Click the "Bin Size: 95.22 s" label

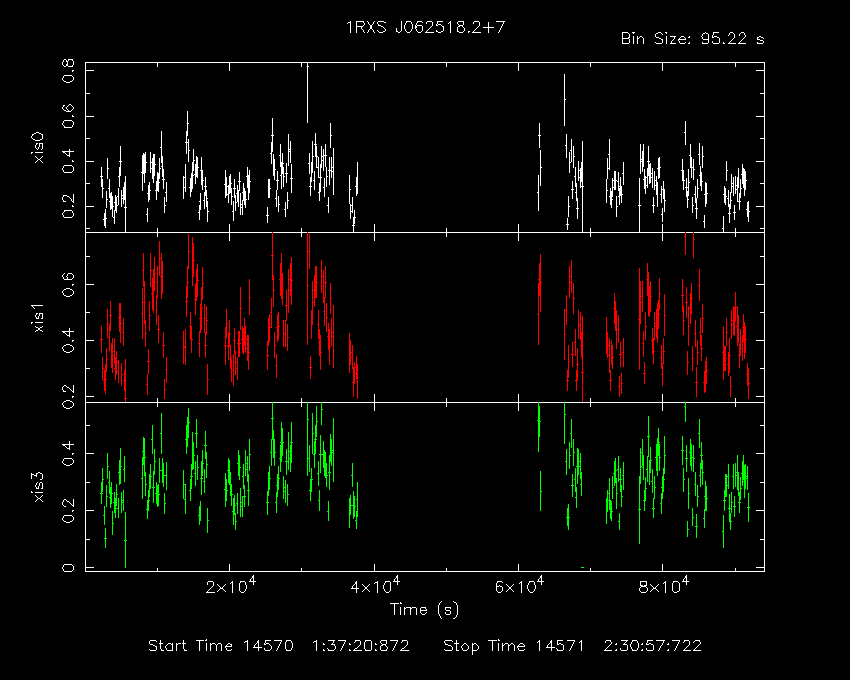[x=693, y=39]
